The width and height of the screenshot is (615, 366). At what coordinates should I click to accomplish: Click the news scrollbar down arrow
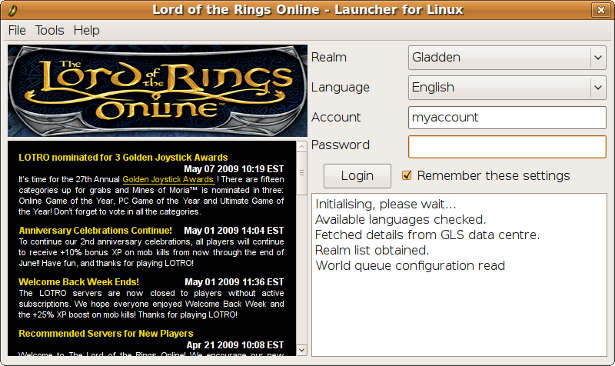point(302,350)
